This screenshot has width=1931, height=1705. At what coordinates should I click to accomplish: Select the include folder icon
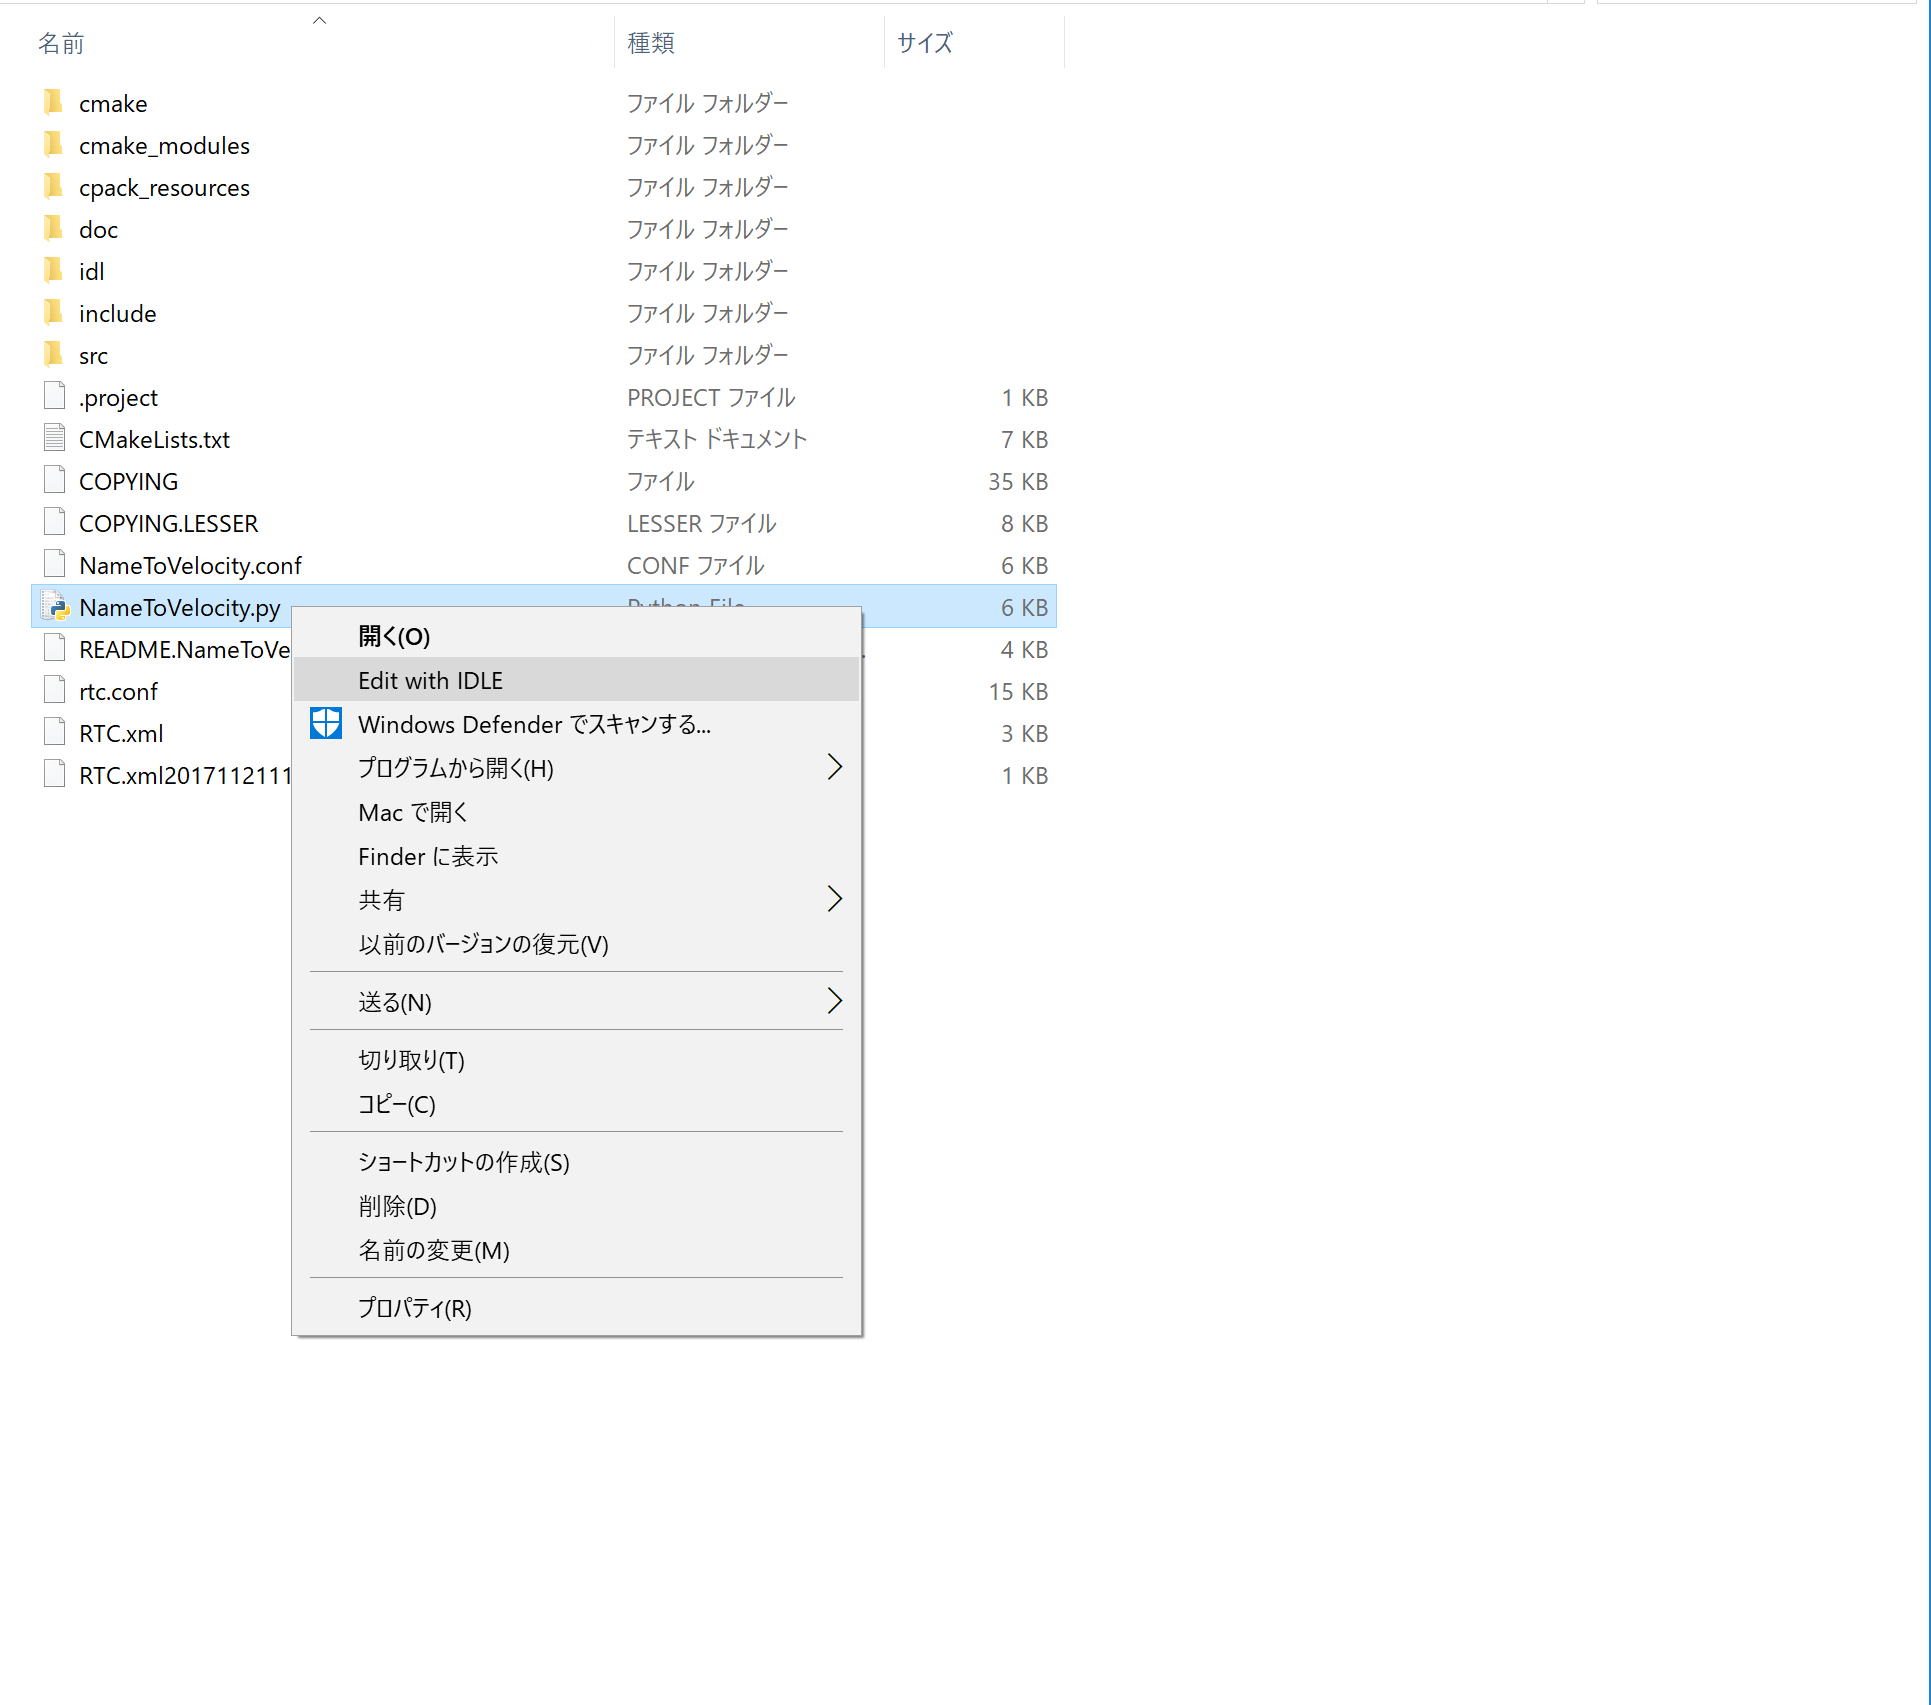point(54,312)
